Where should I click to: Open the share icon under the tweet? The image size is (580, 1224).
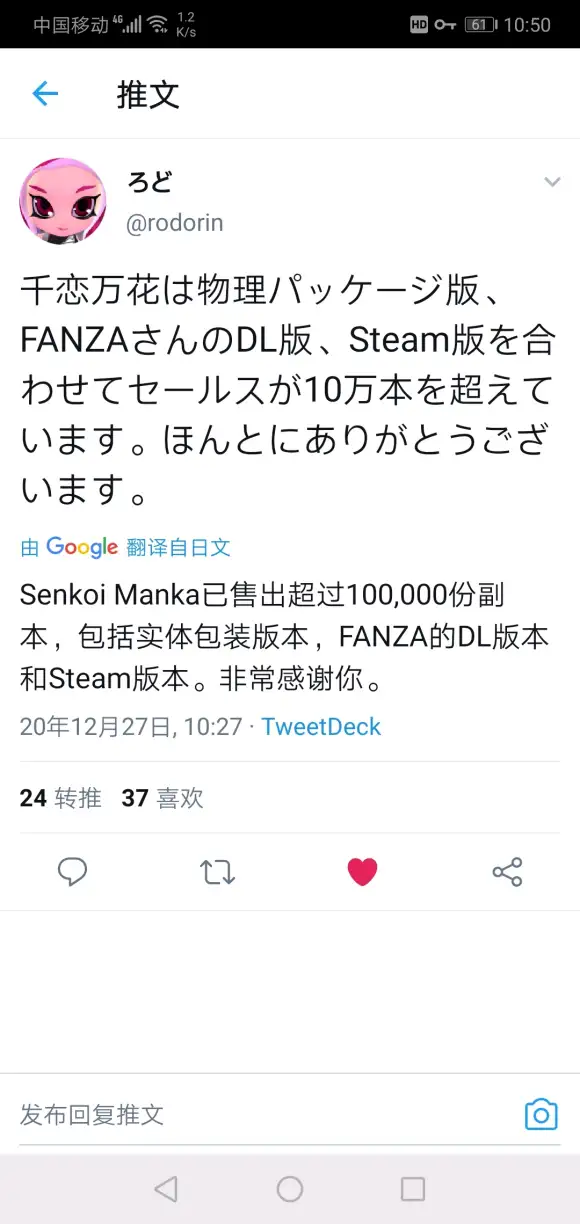coord(507,872)
